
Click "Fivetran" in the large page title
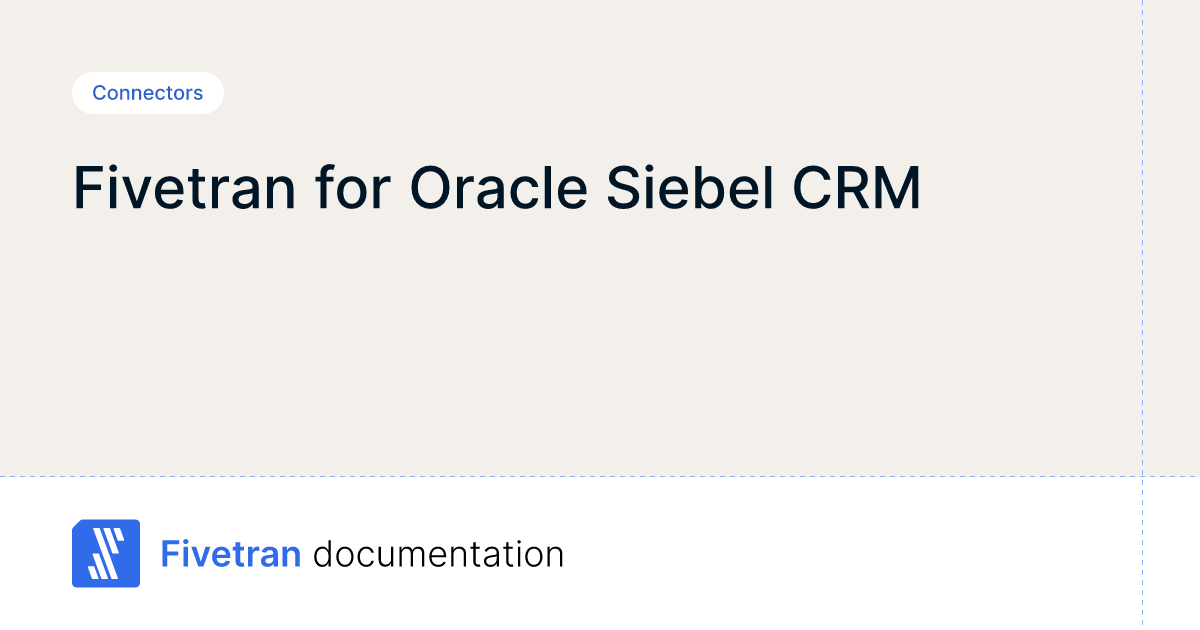pyautogui.click(x=184, y=187)
